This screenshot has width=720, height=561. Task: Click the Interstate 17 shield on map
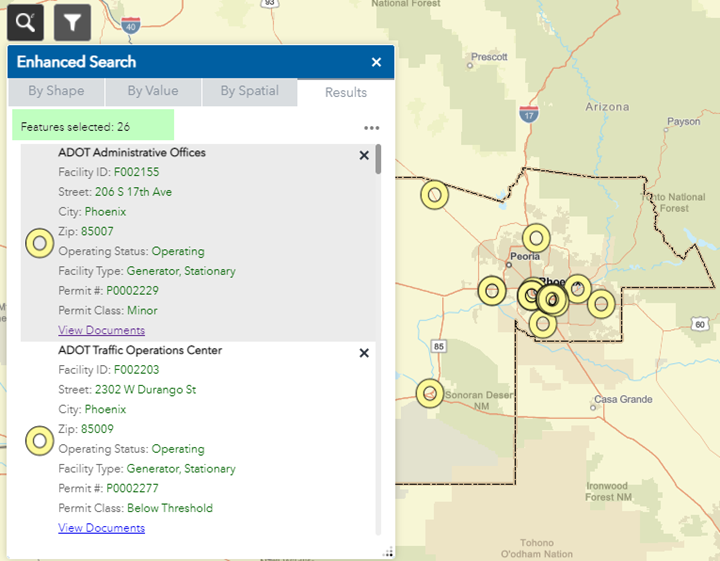529,114
